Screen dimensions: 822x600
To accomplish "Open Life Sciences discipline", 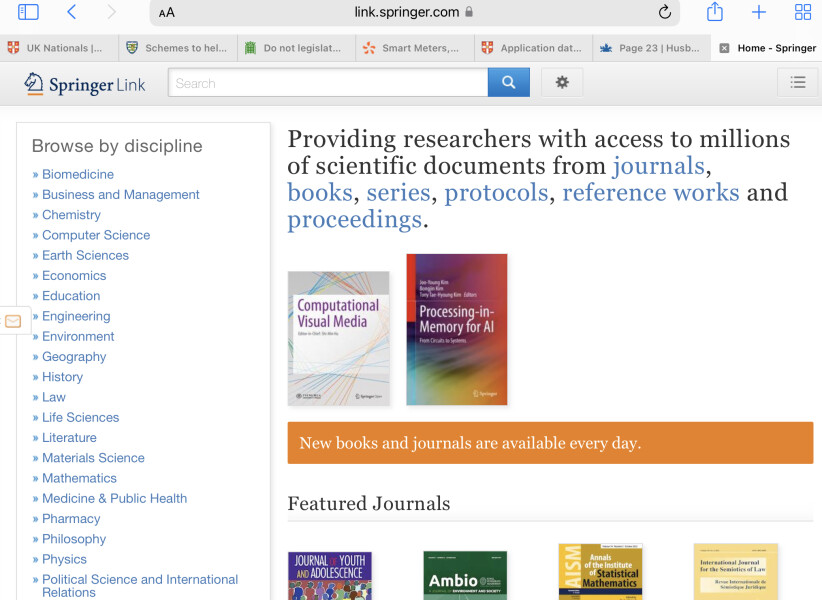I will [x=80, y=418].
